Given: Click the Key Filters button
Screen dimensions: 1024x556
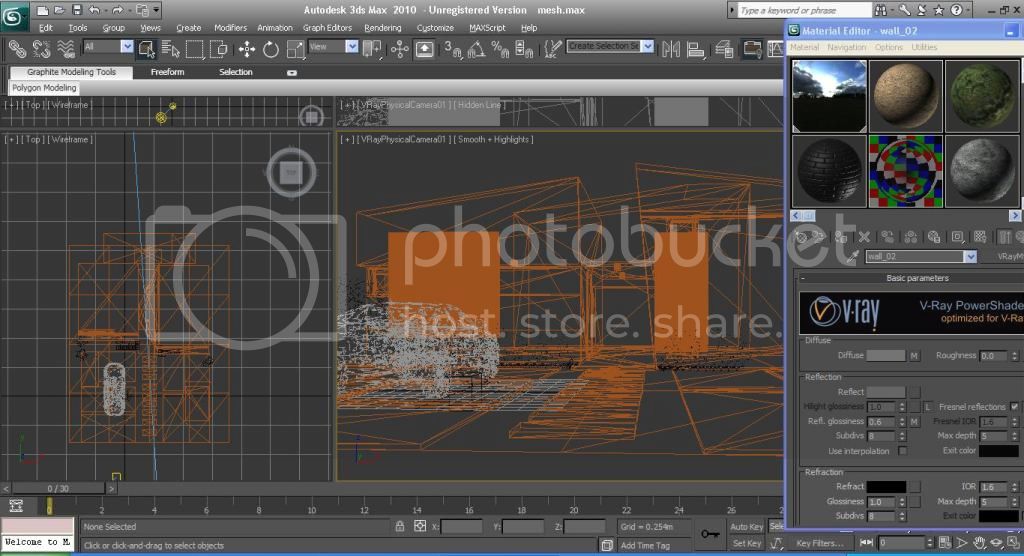Looking at the screenshot, I should click(x=819, y=543).
